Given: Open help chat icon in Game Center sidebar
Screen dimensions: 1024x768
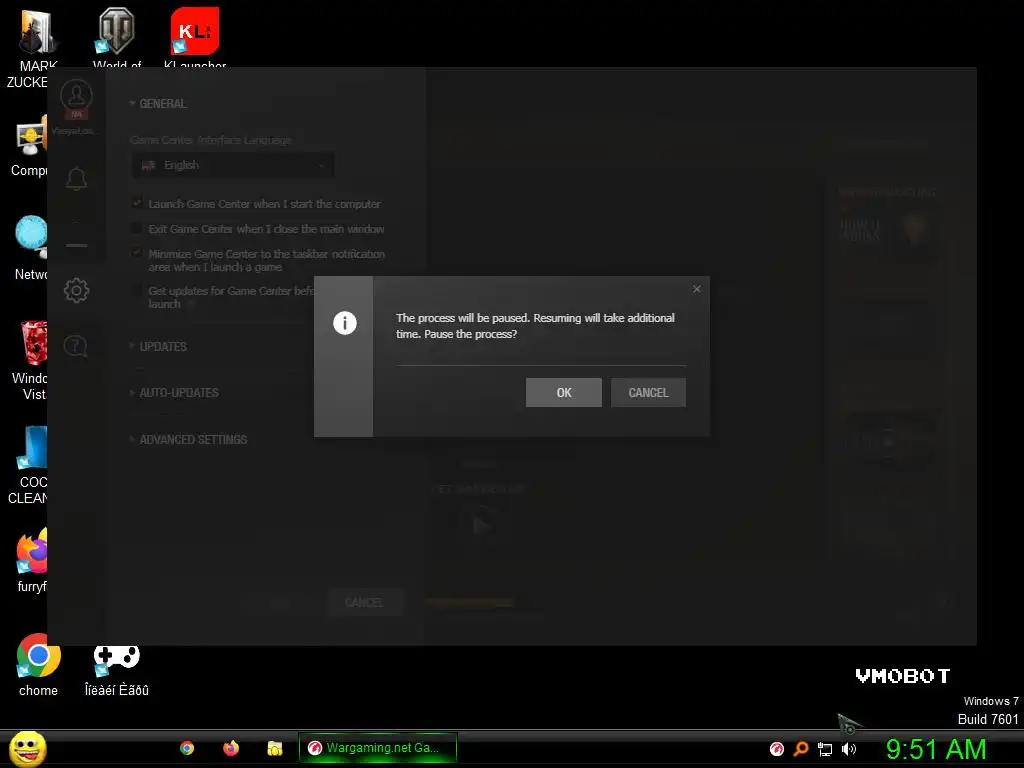Looking at the screenshot, I should (76, 345).
